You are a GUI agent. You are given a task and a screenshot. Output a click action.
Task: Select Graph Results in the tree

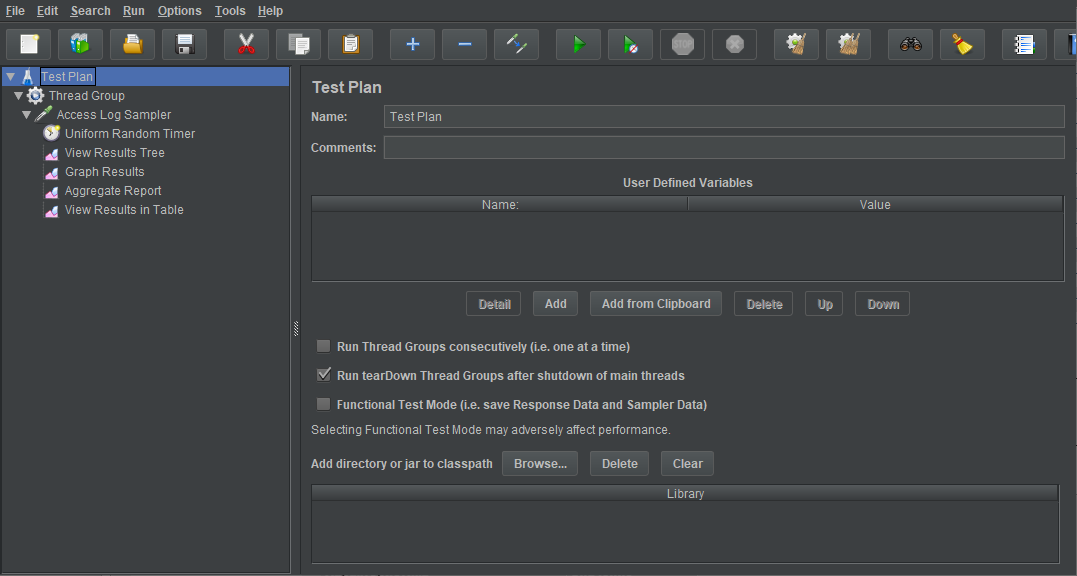pyautogui.click(x=104, y=172)
